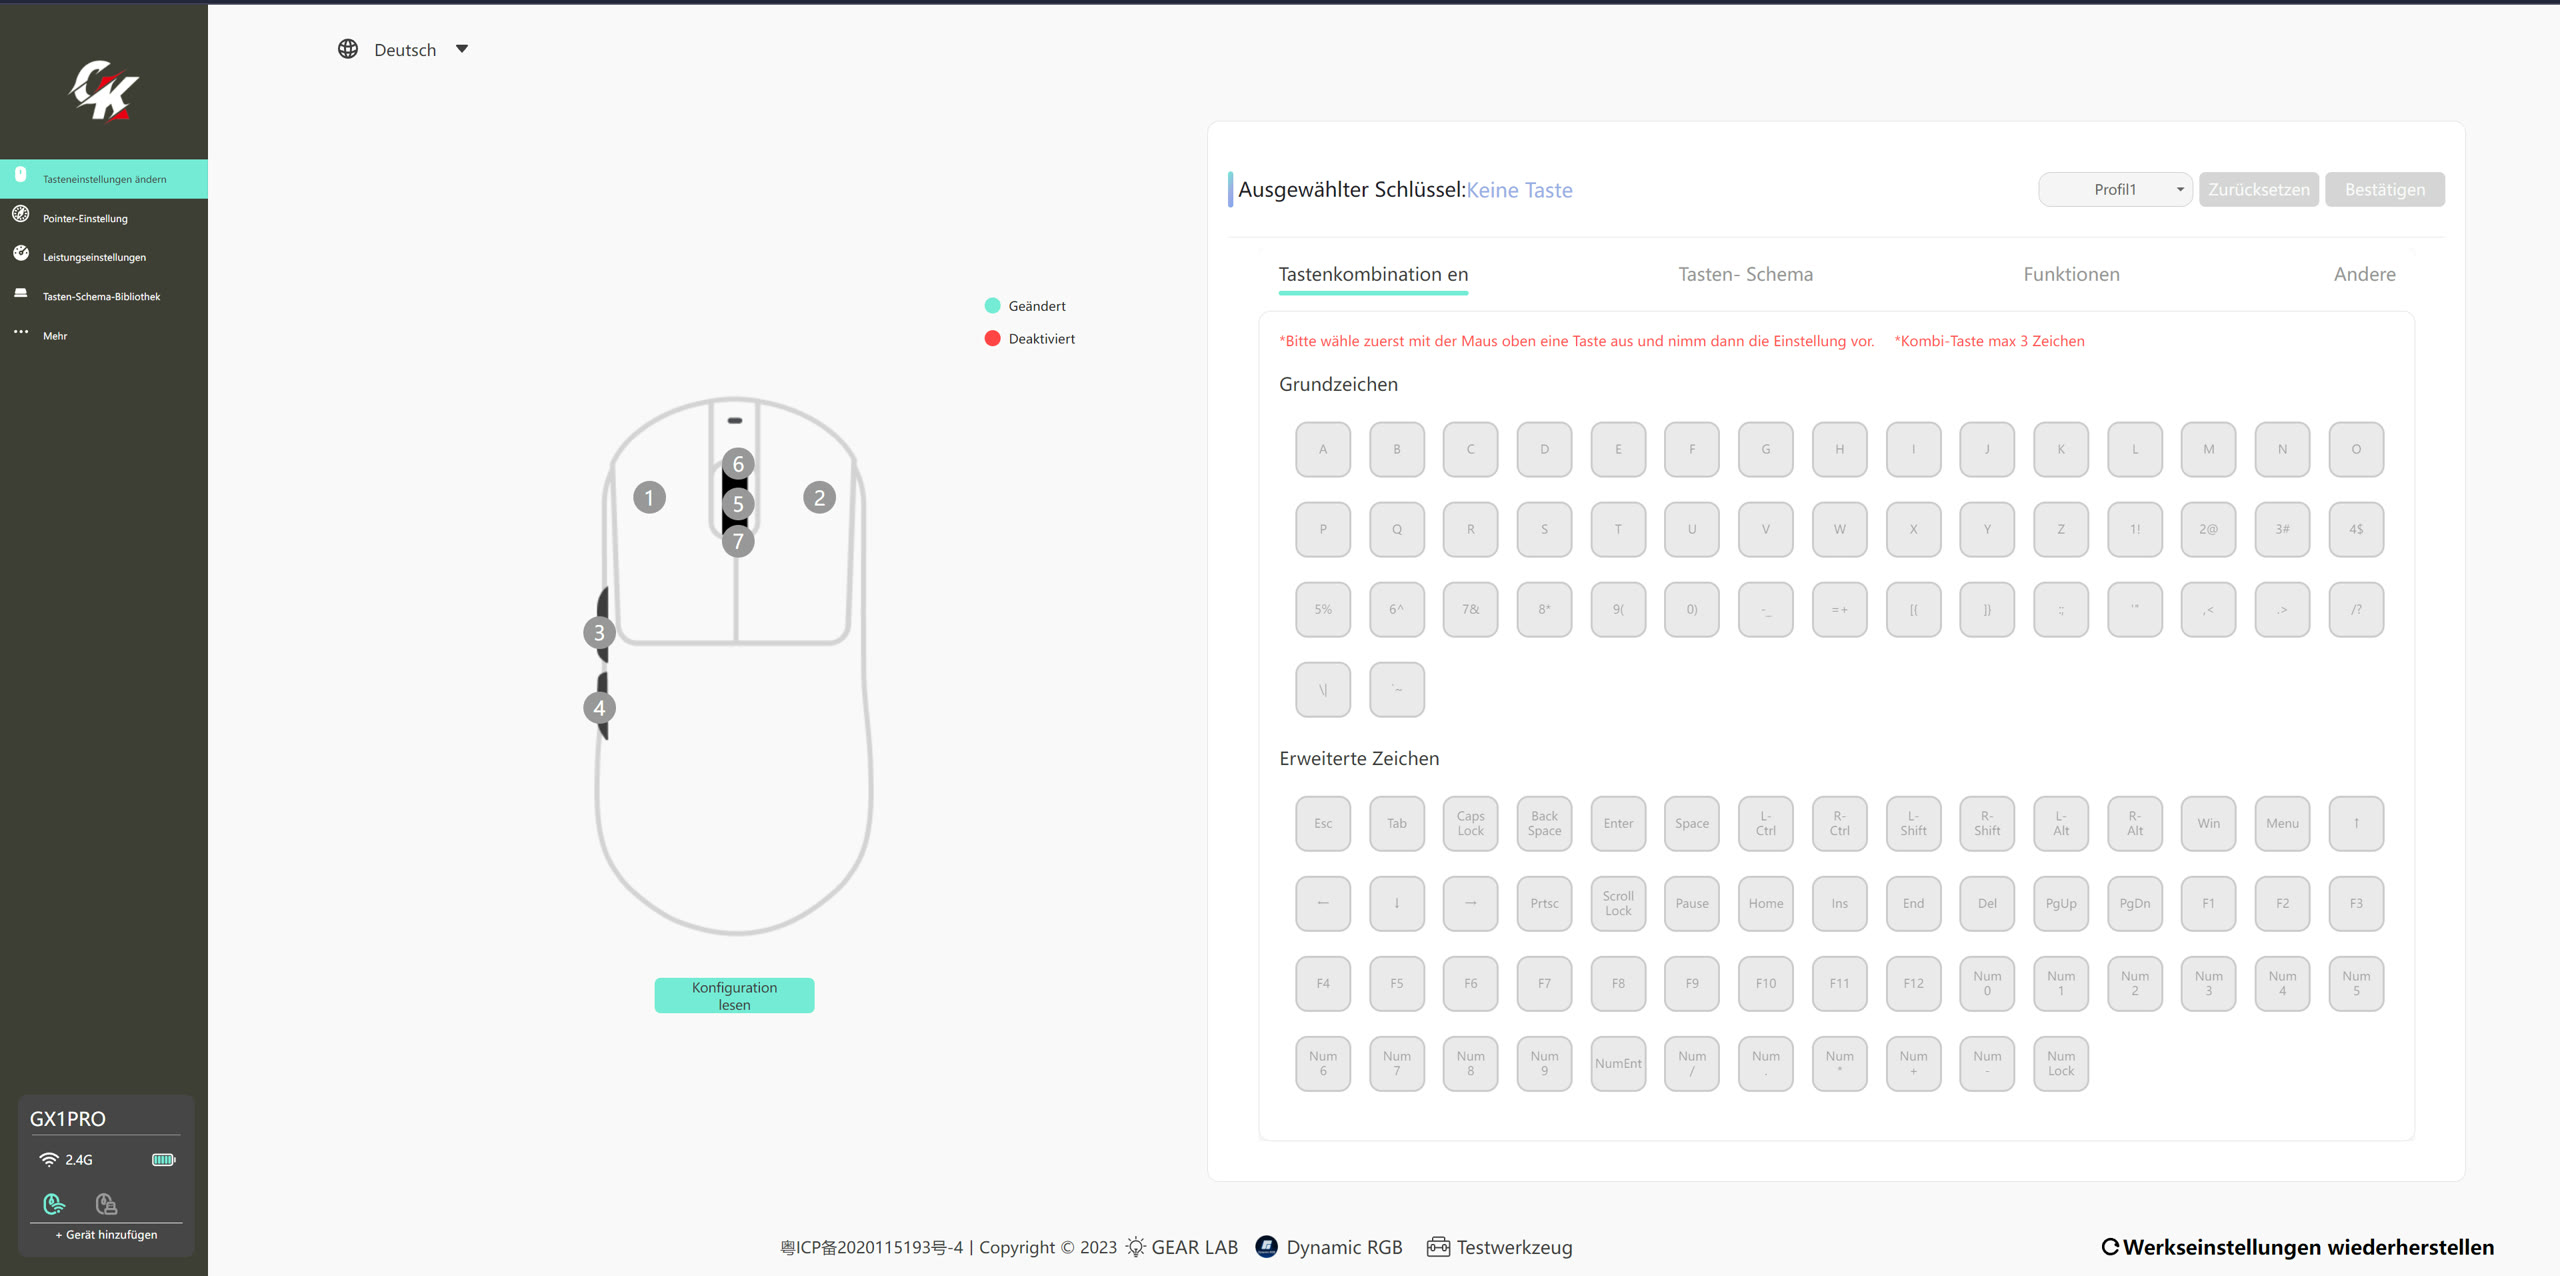Click the globe language icon
2560x1276 pixels.
pos(348,49)
